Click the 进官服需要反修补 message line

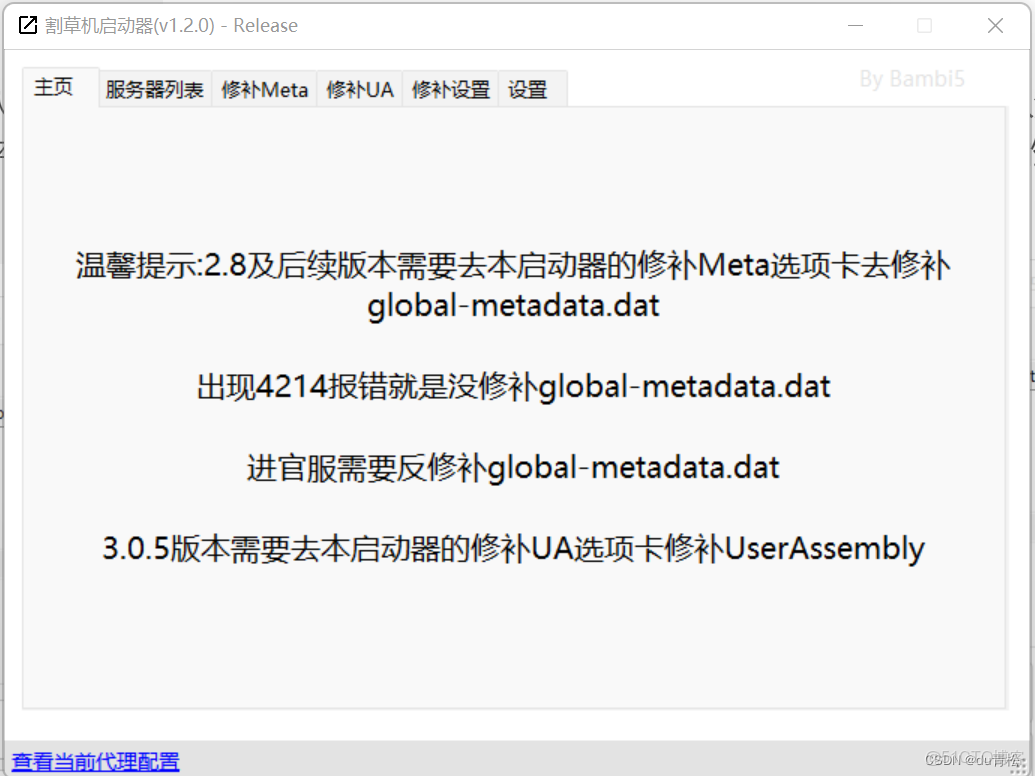(513, 467)
